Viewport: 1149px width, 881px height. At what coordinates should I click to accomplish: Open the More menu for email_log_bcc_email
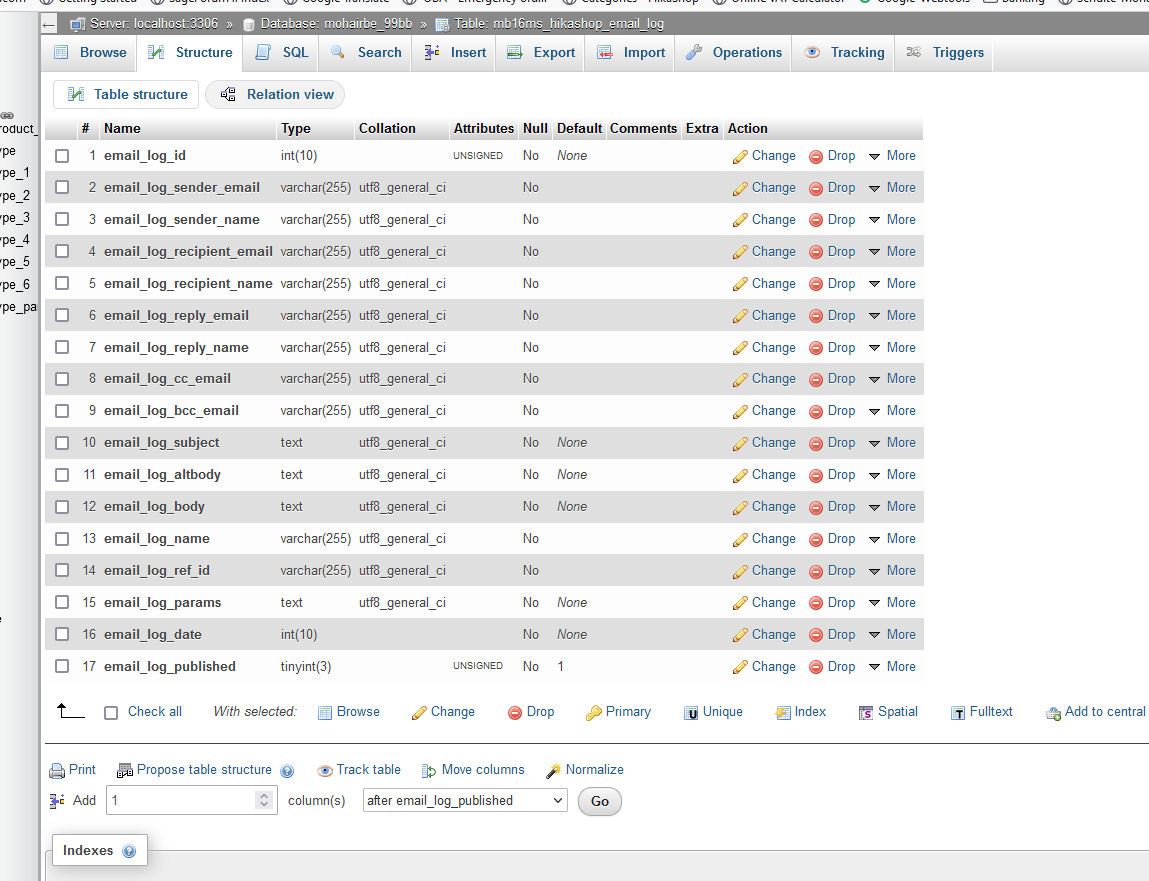(892, 410)
